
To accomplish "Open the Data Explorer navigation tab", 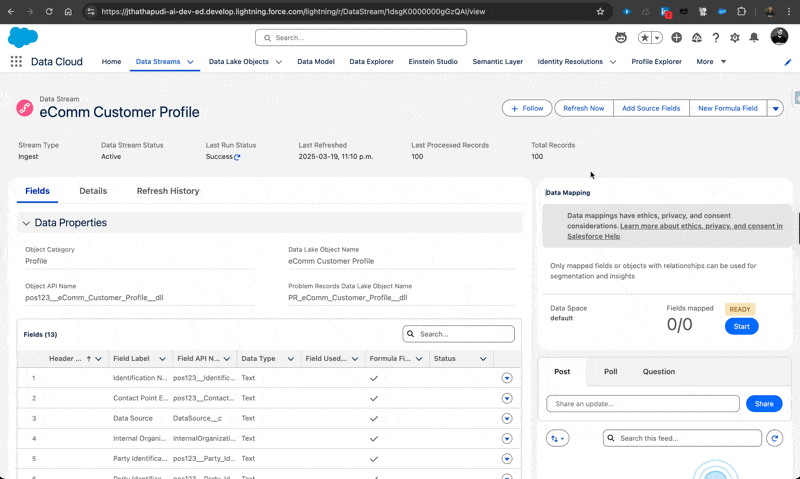I will pyautogui.click(x=371, y=62).
